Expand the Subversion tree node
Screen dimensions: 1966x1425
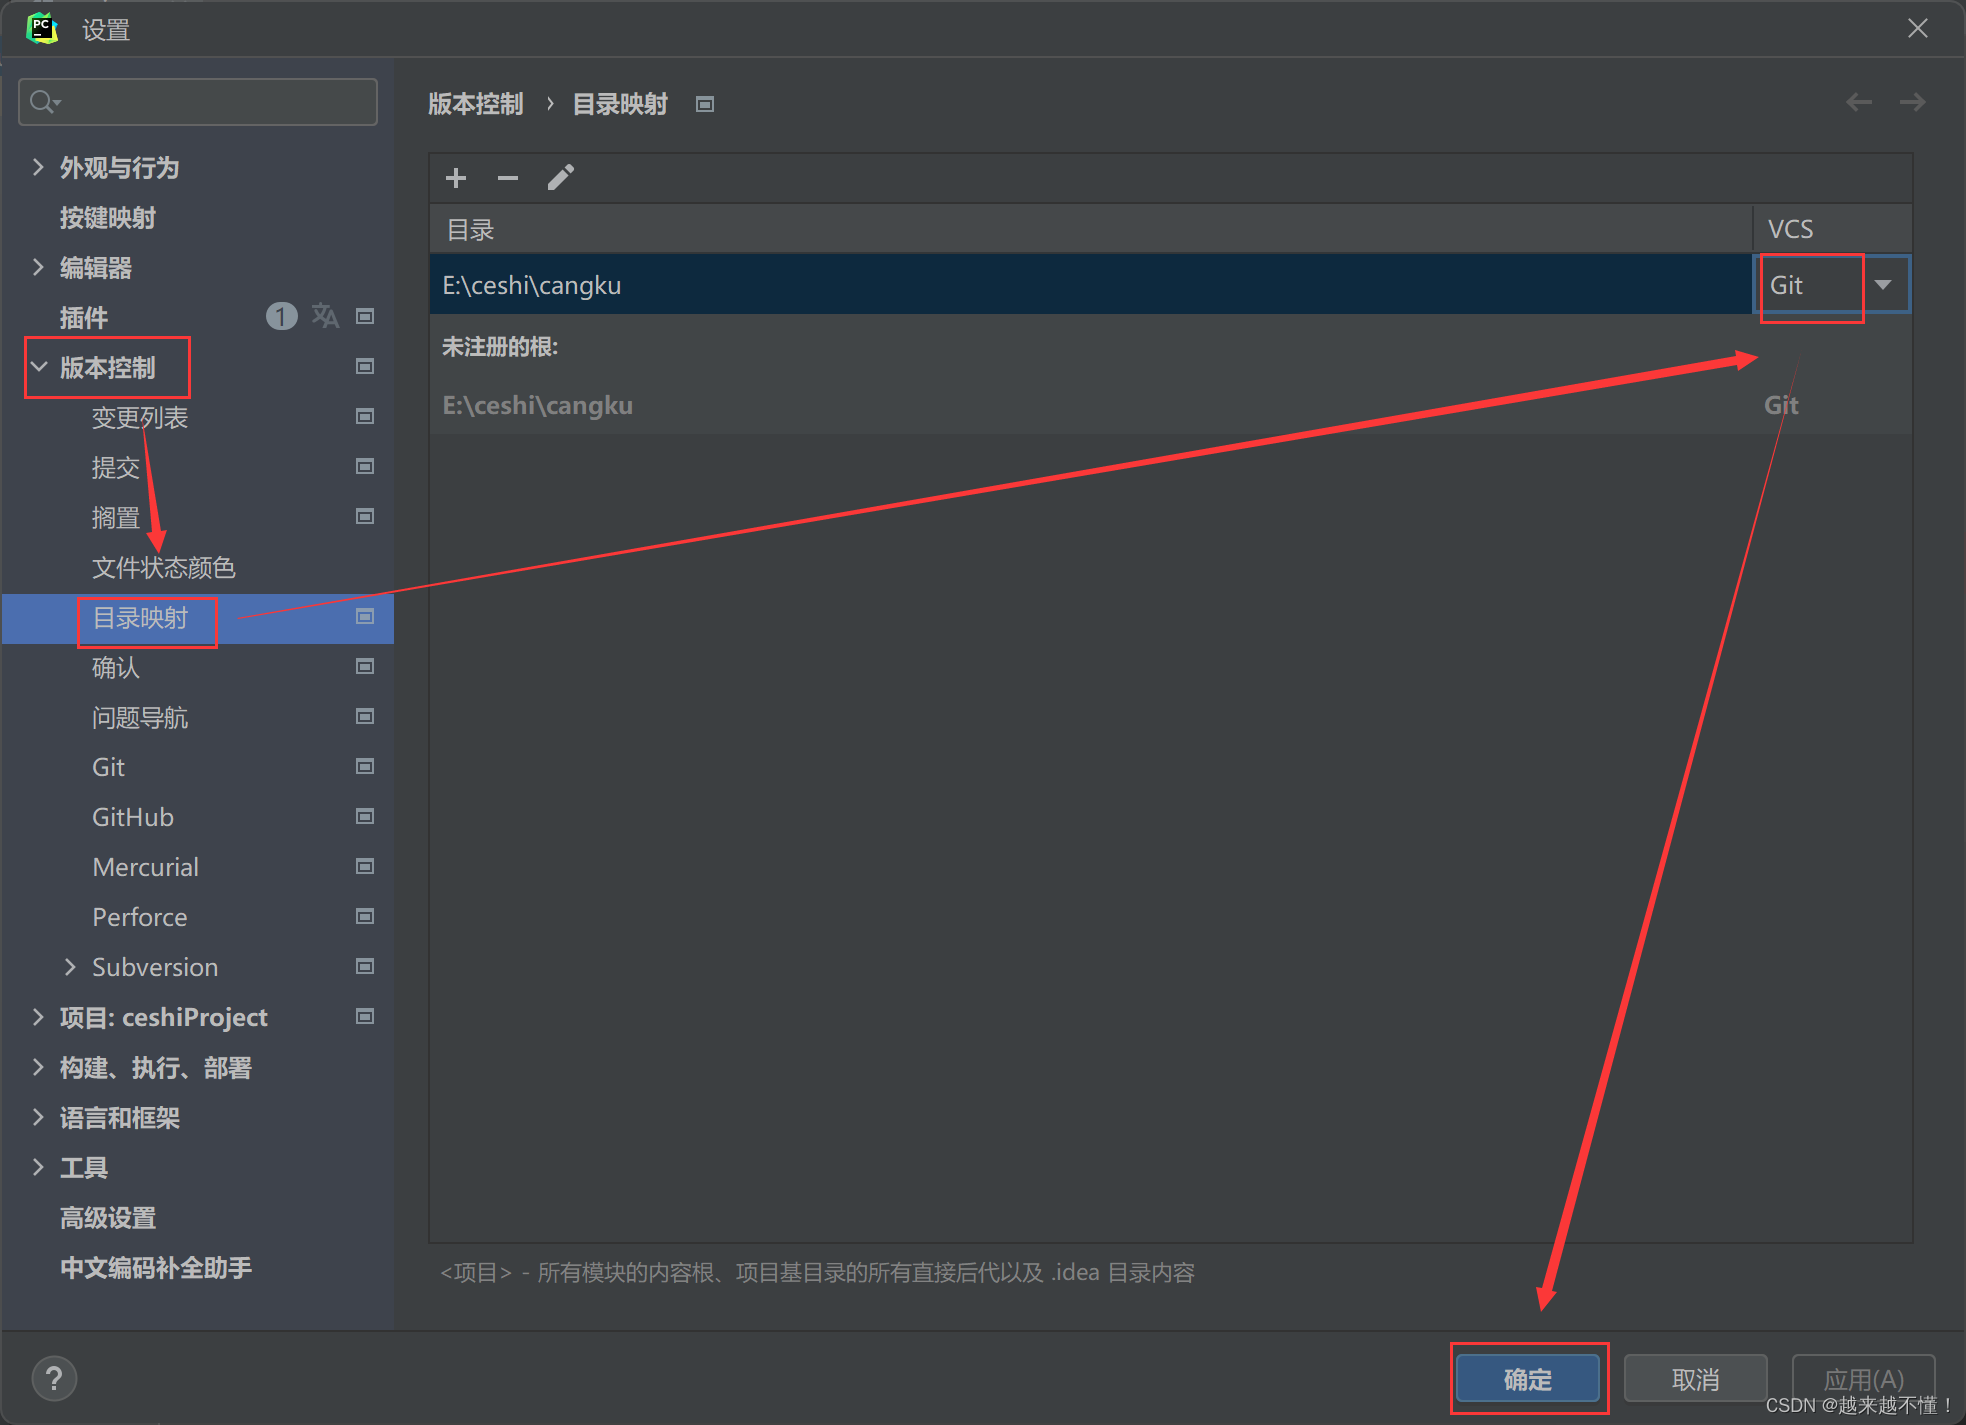(70, 967)
